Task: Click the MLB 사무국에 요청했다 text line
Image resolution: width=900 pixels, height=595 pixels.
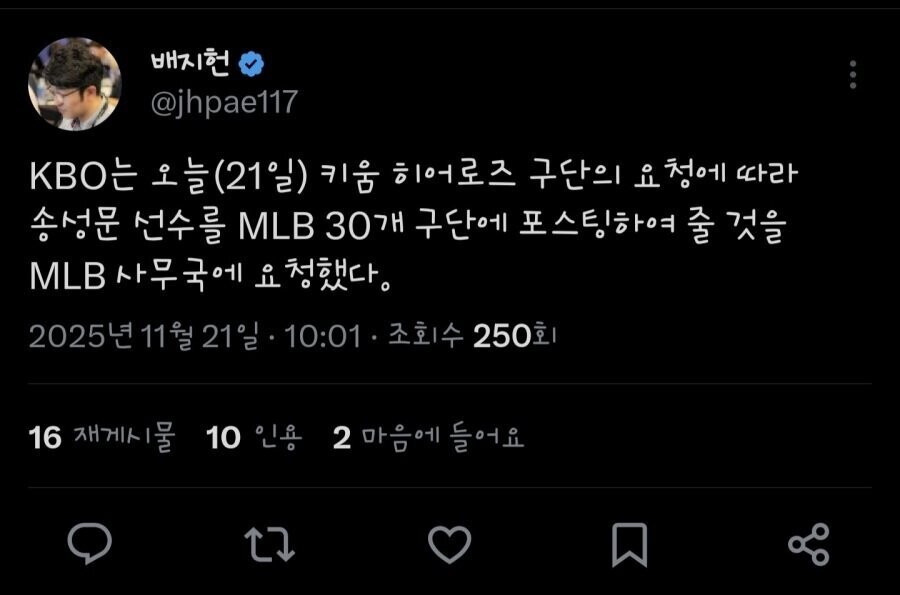Action: point(211,276)
